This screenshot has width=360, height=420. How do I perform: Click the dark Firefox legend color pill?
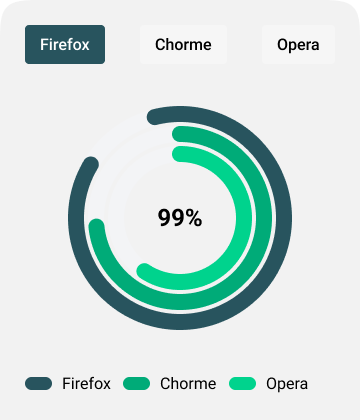tap(38, 383)
